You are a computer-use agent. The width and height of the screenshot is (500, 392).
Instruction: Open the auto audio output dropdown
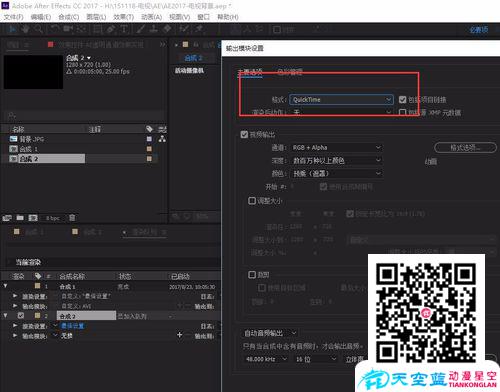270,333
